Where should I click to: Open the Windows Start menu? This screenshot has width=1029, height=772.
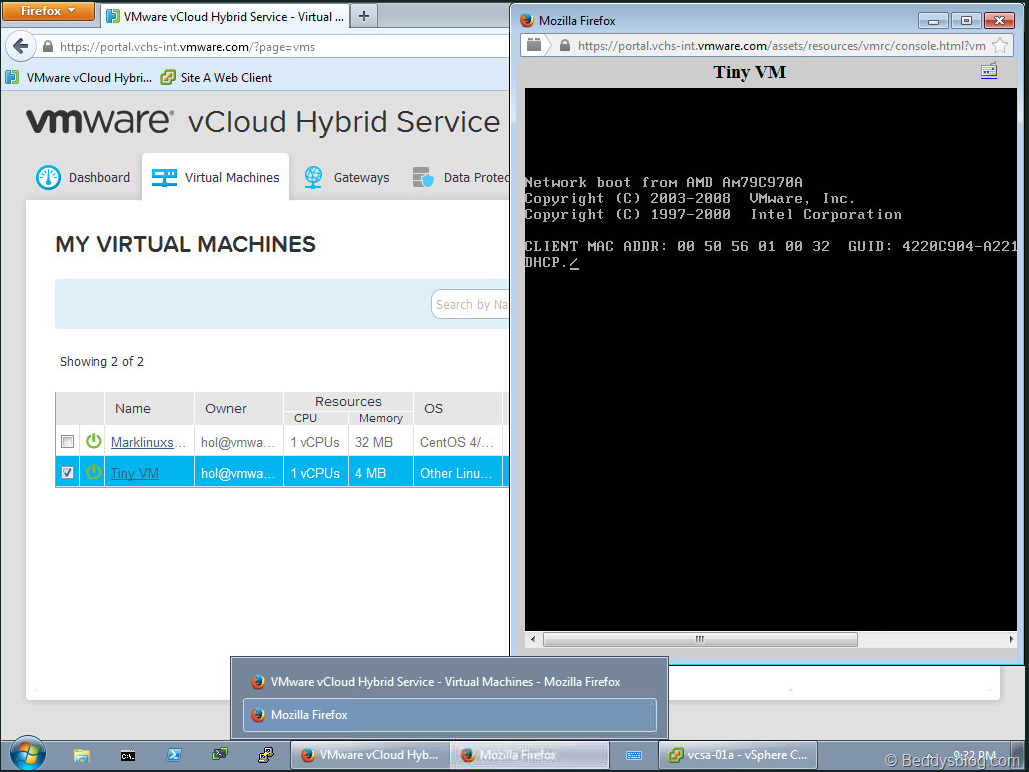[x=28, y=754]
